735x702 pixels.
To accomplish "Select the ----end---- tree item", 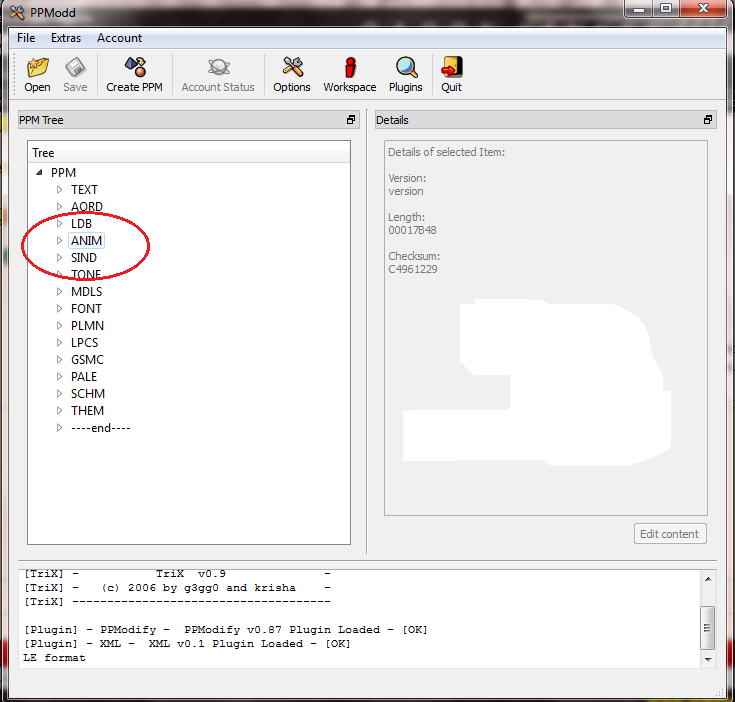I will click(x=101, y=427).
